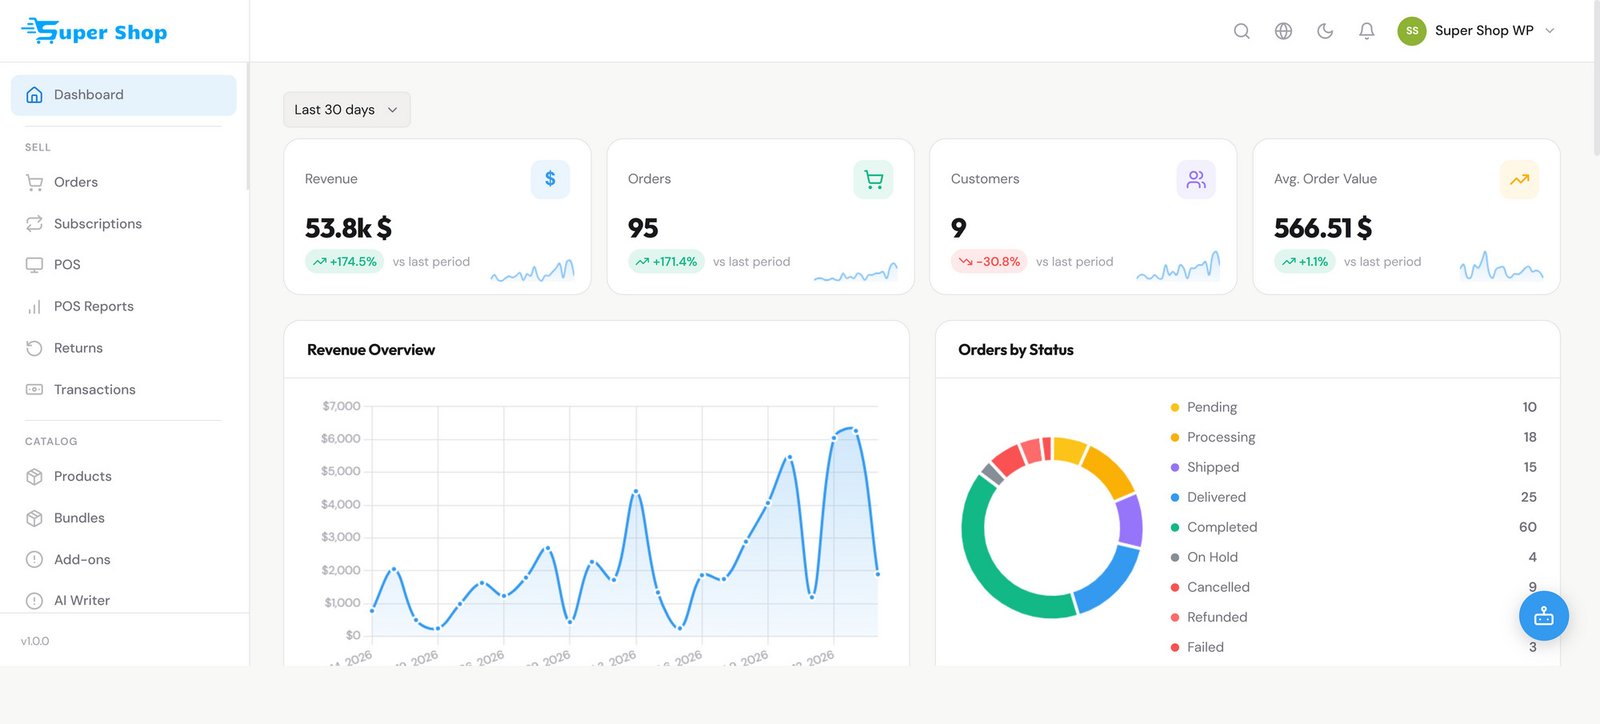Click the SS user avatar
Image resolution: width=1600 pixels, height=724 pixels.
(x=1412, y=31)
